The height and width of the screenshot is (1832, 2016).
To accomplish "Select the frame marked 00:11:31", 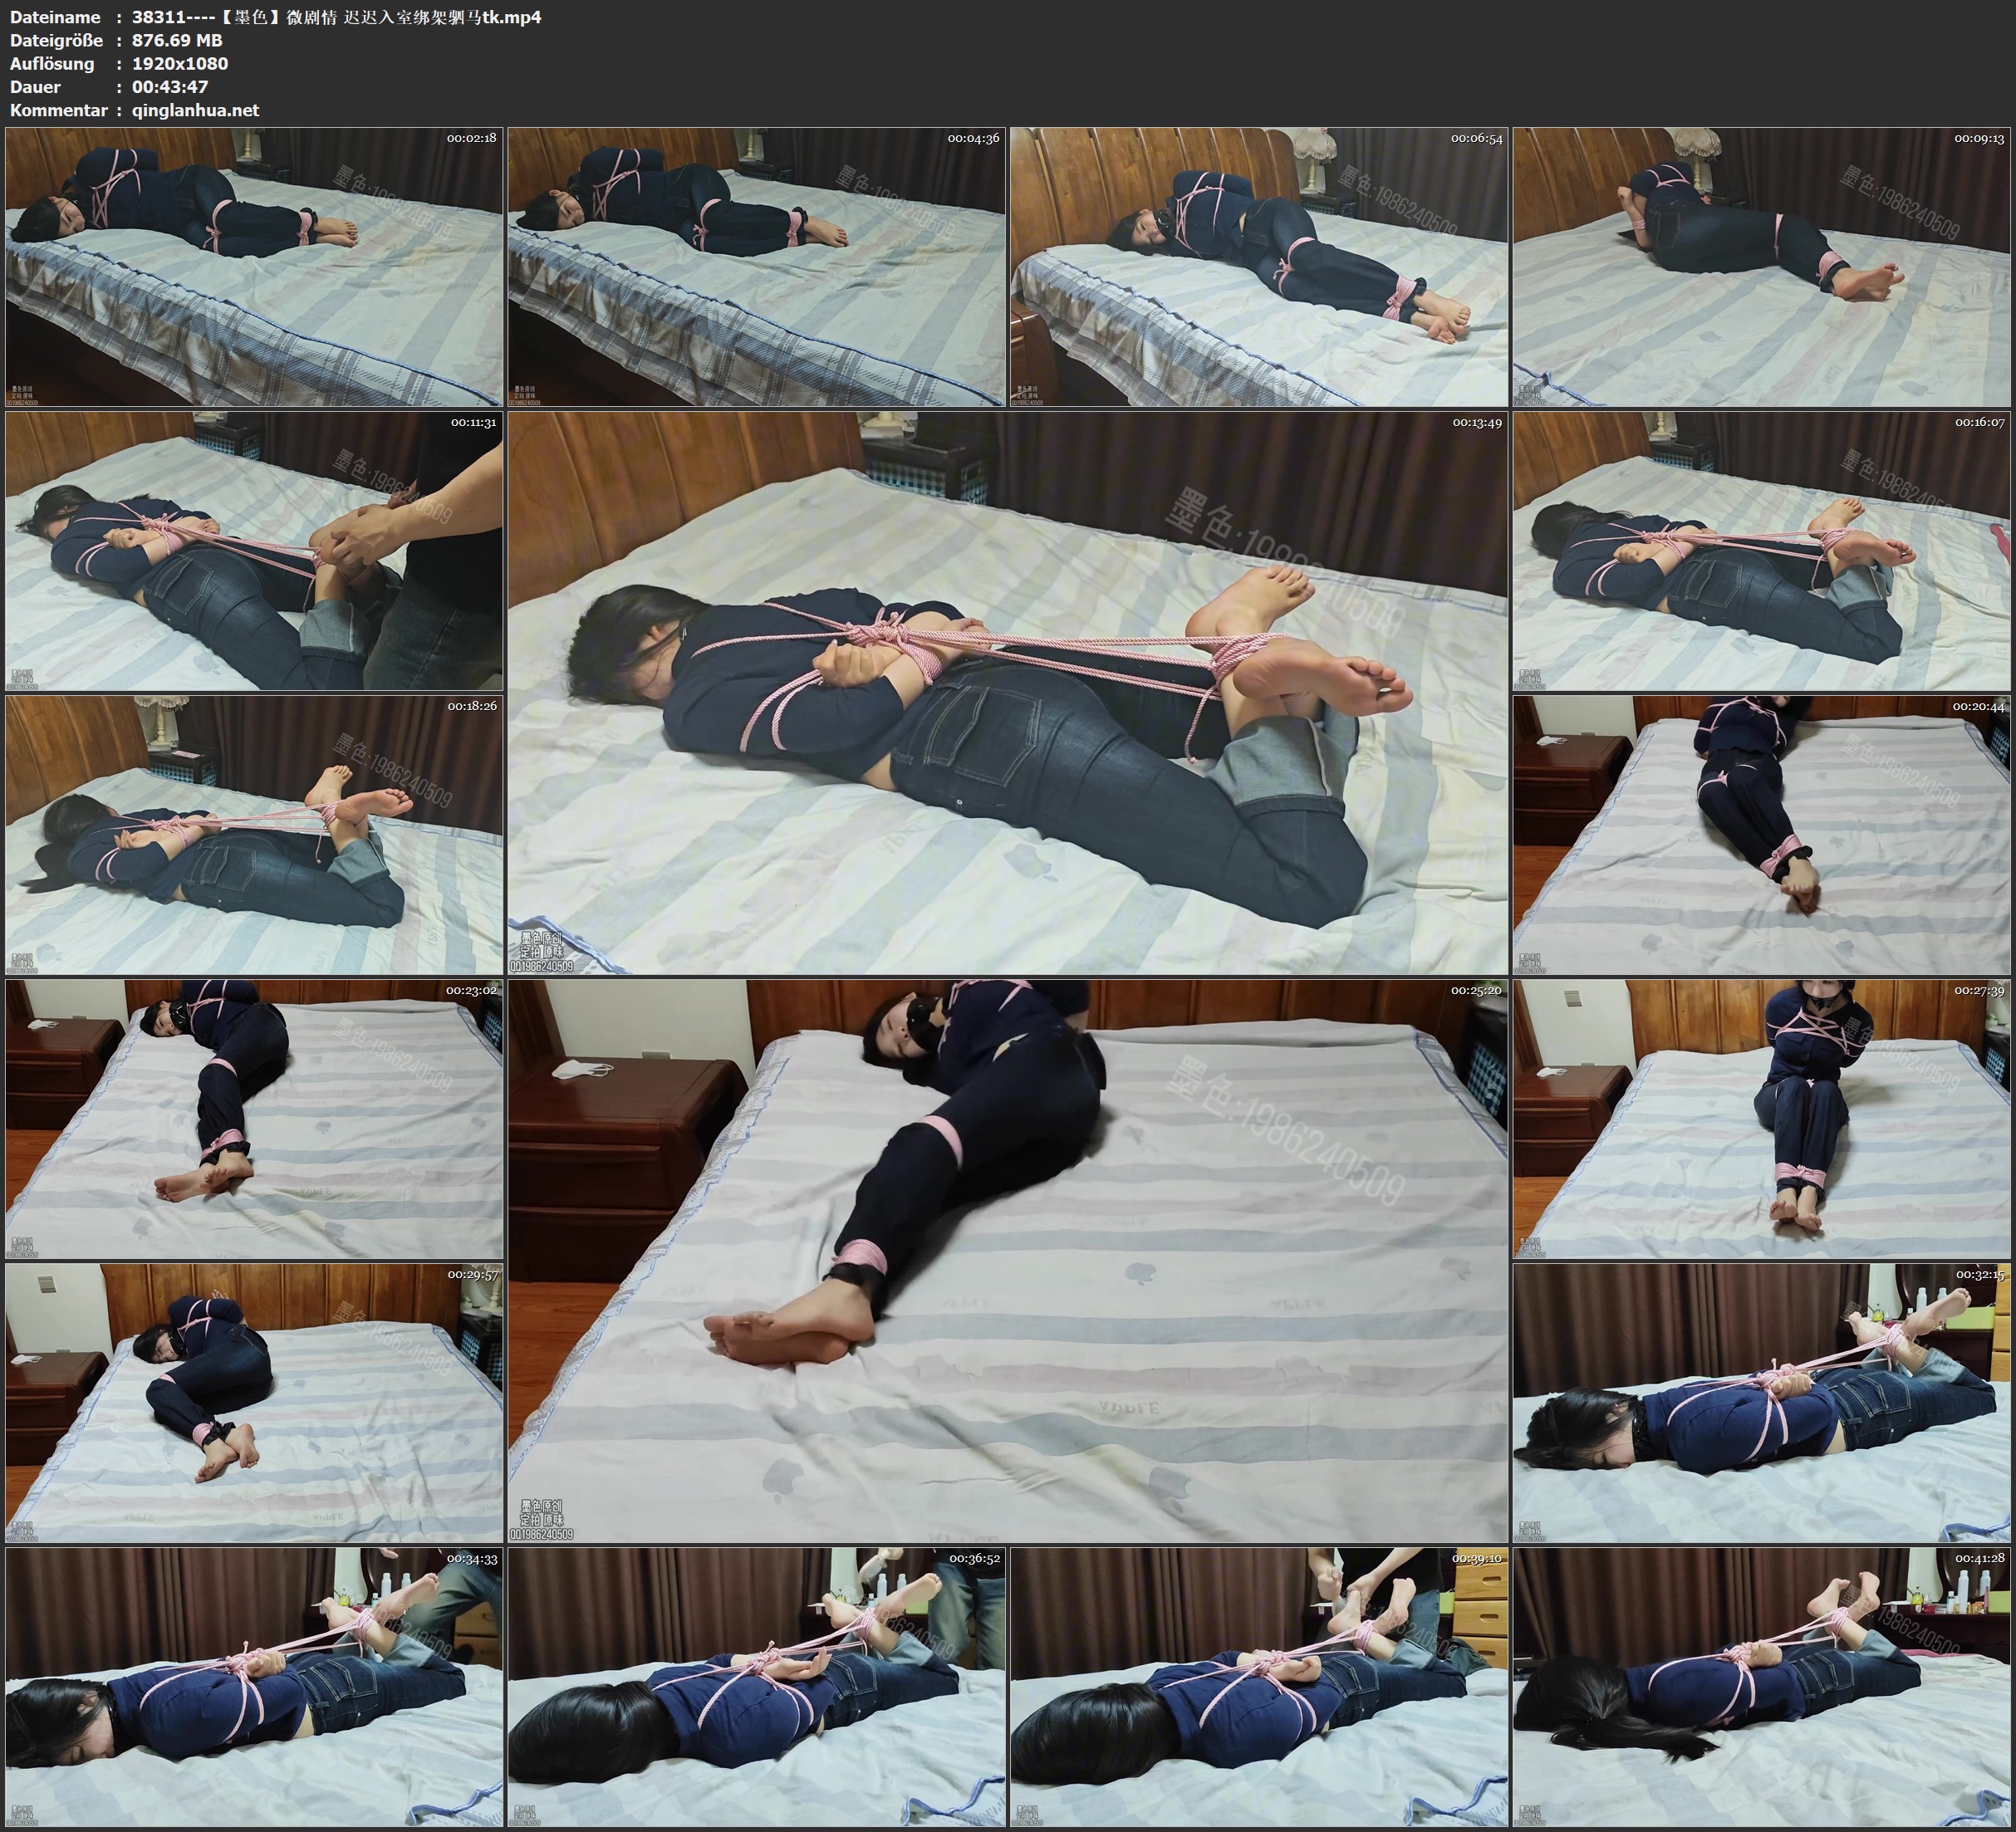I will click(254, 551).
